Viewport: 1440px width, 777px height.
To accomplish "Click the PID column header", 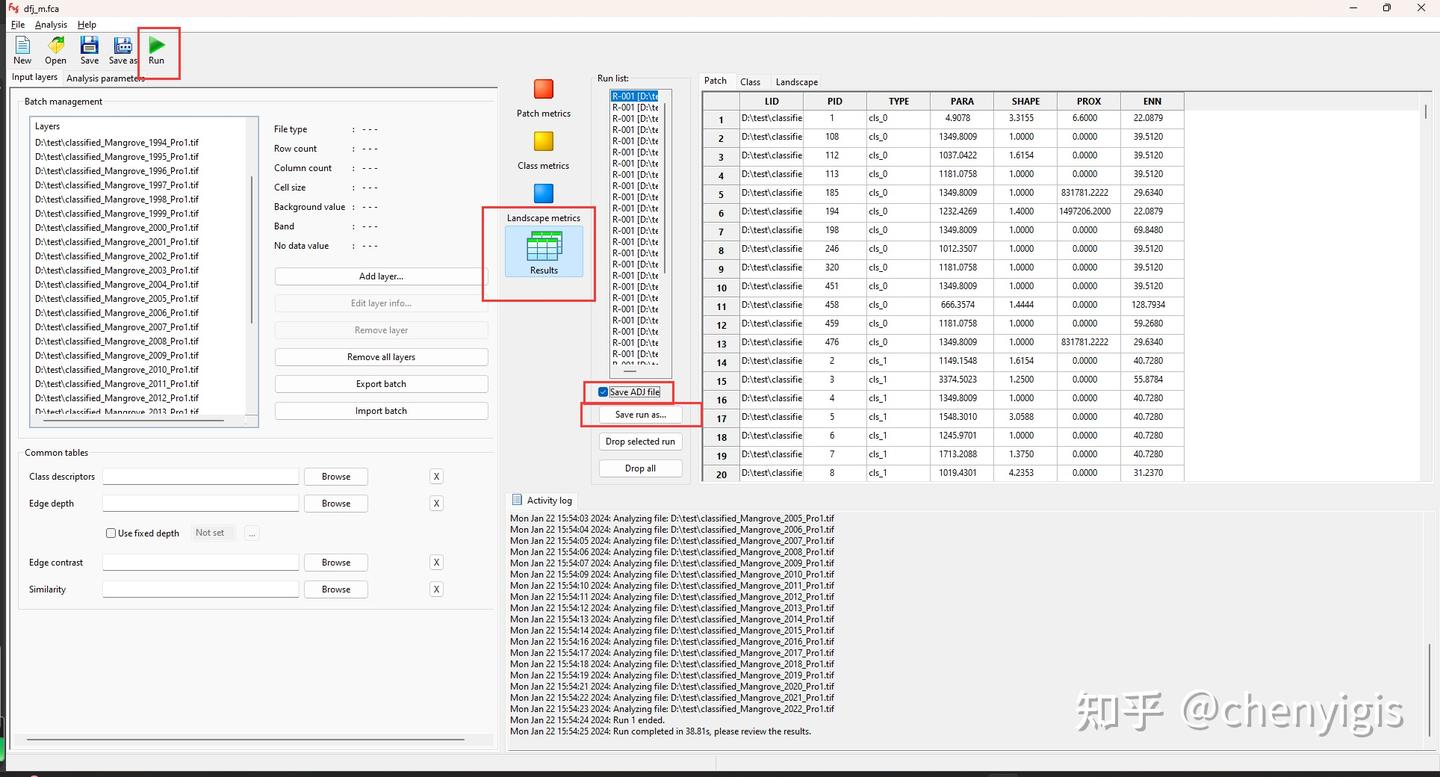I will [x=835, y=101].
